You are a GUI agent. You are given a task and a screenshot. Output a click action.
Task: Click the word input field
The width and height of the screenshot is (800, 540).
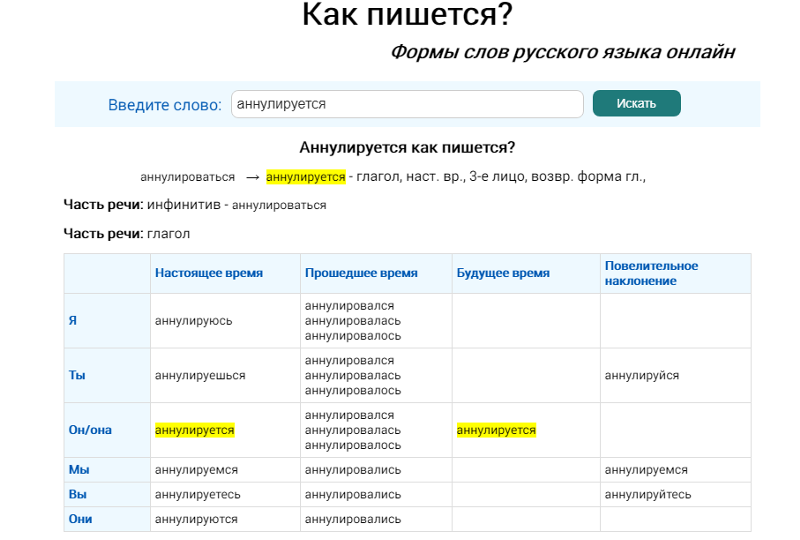[x=406, y=104]
